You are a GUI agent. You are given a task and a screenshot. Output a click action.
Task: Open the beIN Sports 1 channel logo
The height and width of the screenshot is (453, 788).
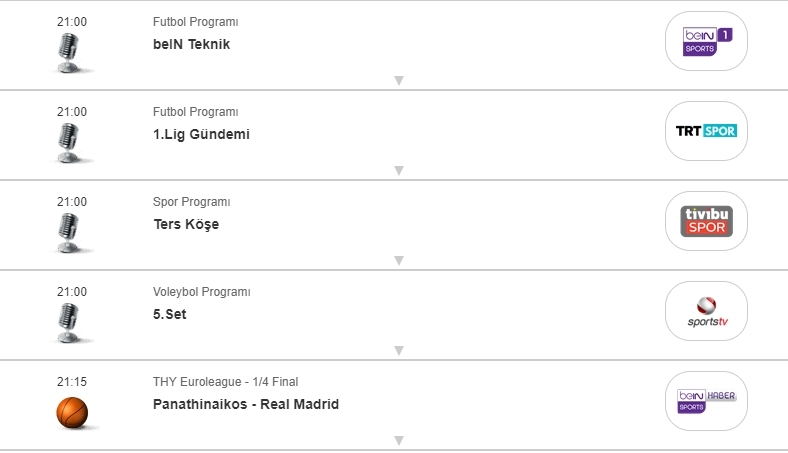click(x=707, y=41)
